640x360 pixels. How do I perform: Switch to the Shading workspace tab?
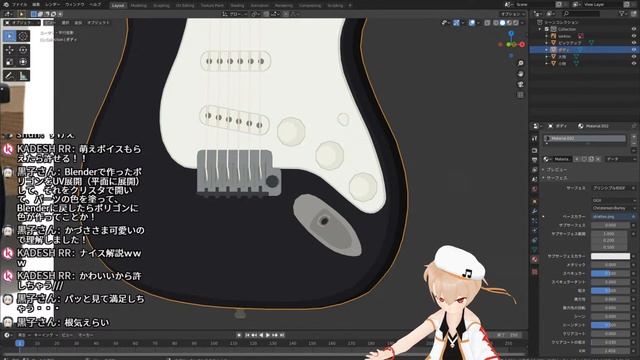point(237,6)
